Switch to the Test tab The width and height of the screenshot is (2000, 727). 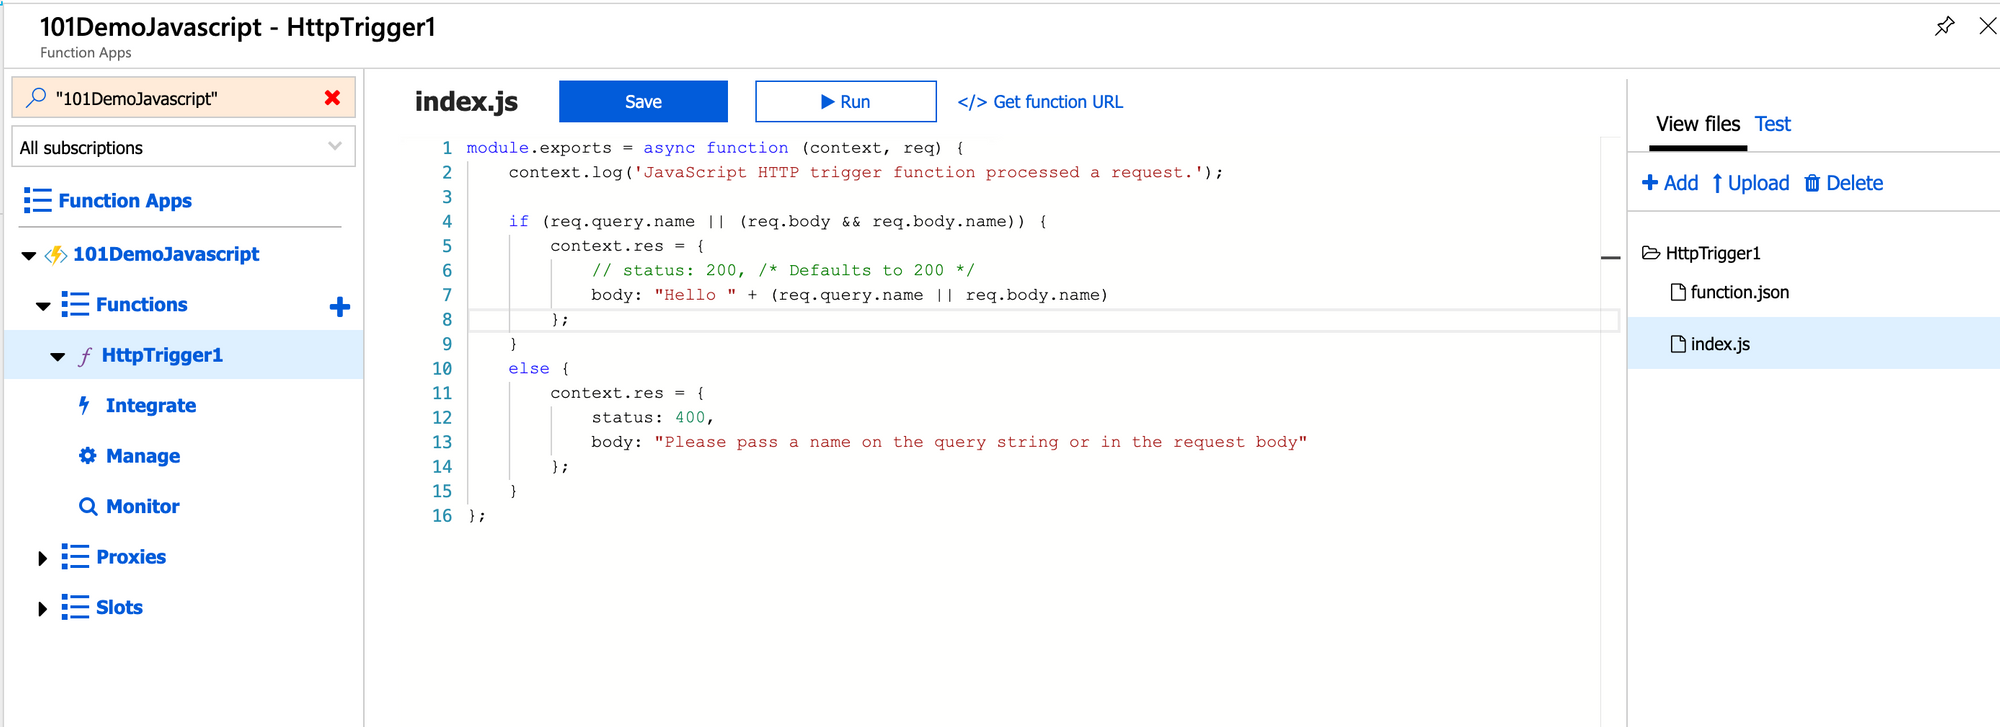[x=1773, y=124]
